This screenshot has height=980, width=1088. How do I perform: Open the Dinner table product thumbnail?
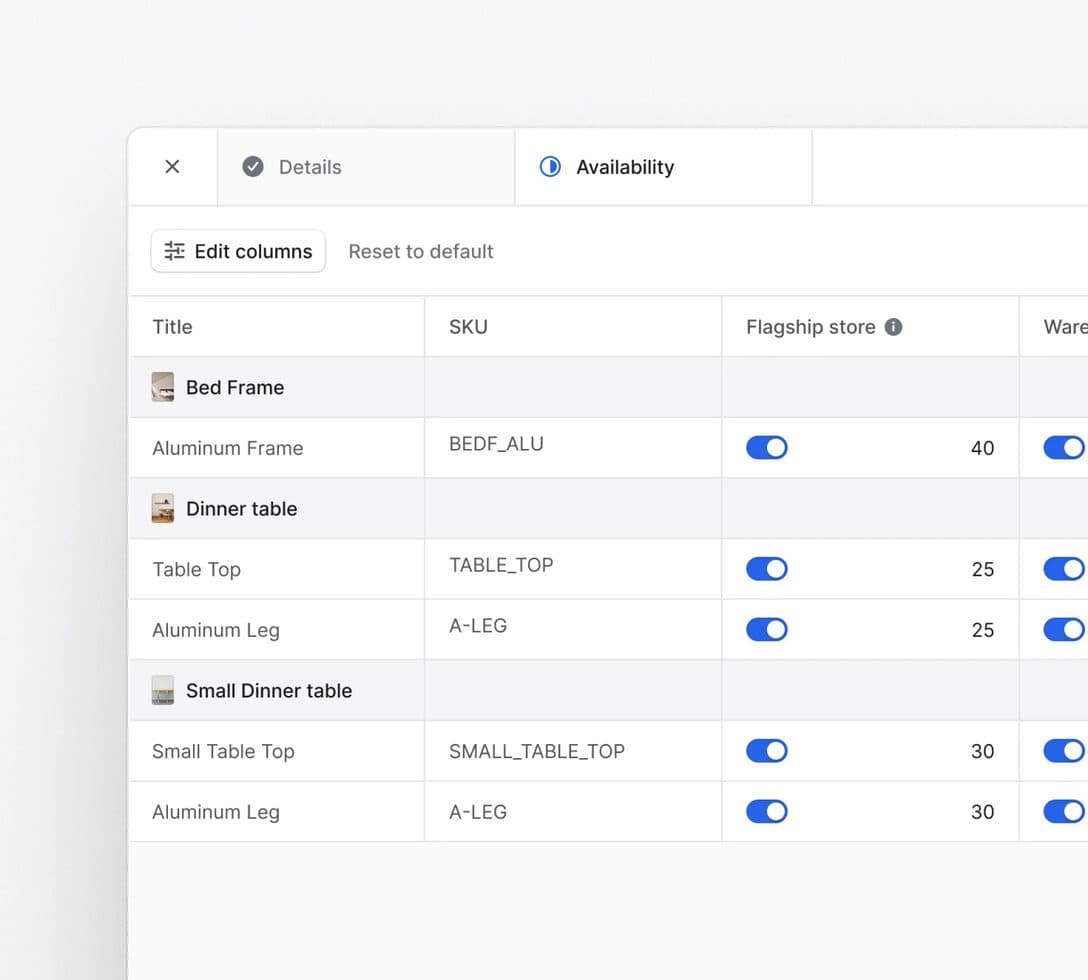point(163,509)
